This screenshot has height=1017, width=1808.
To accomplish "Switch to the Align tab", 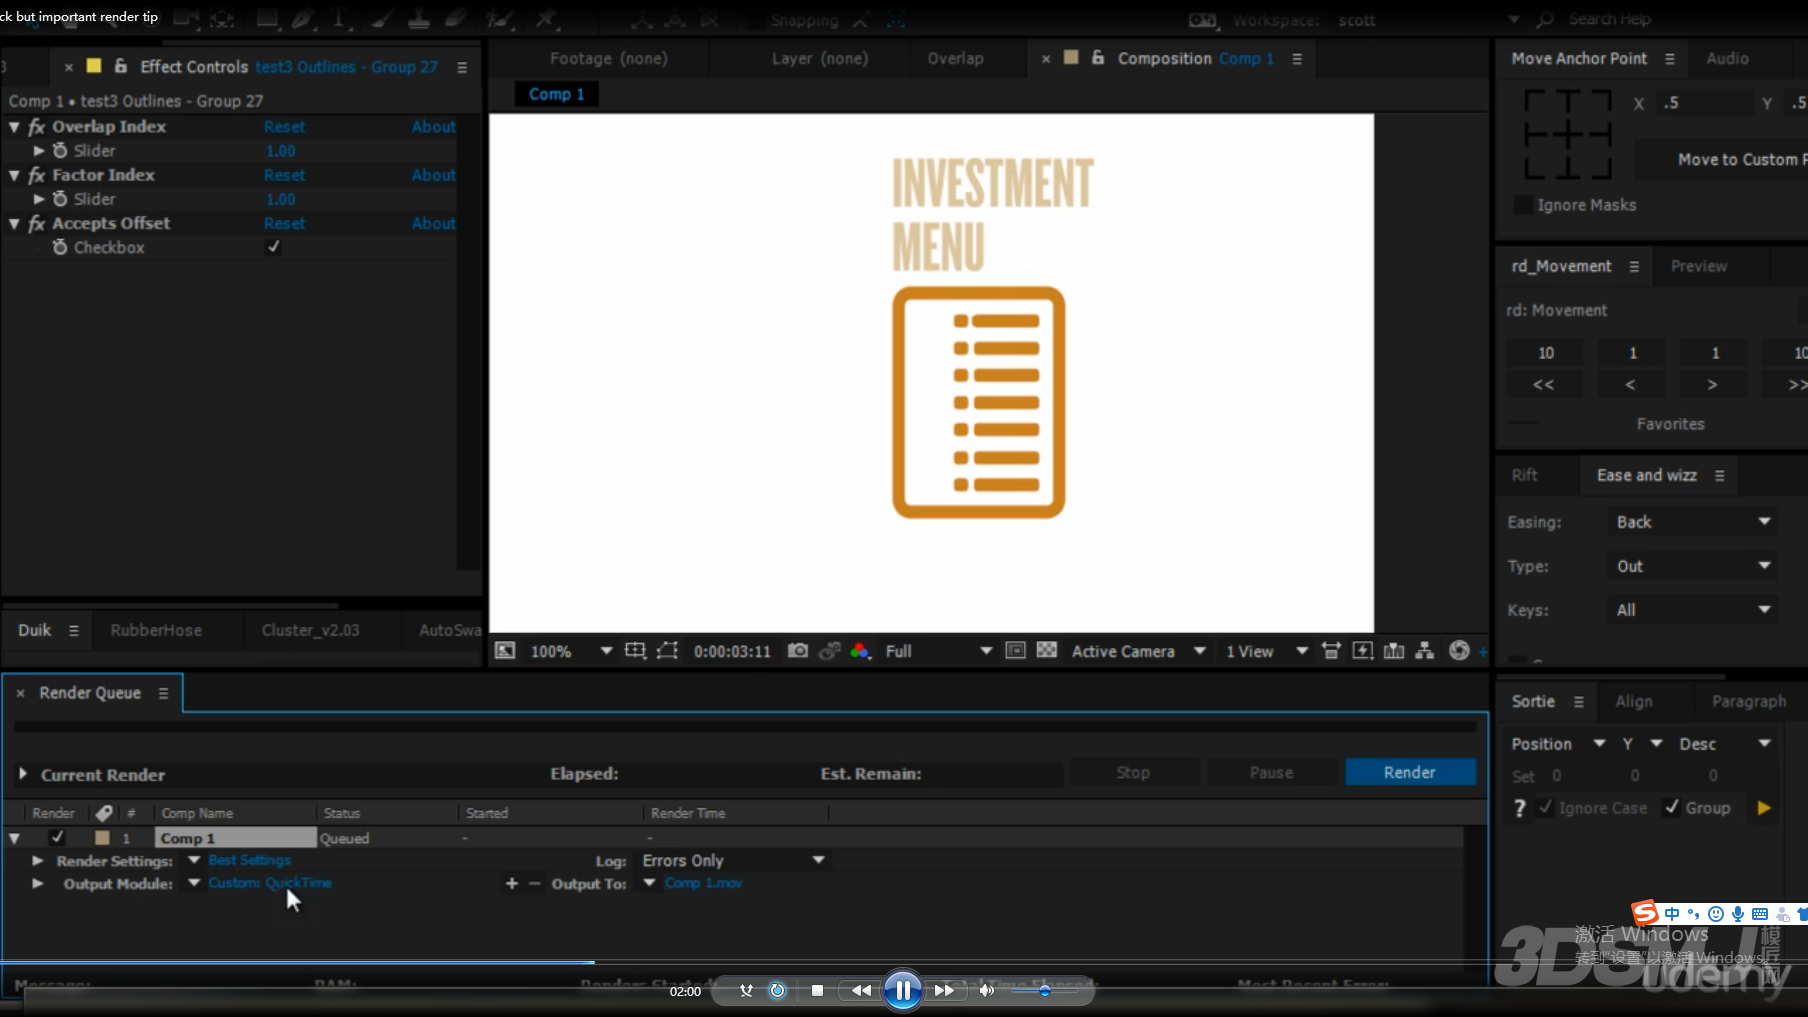I will pyautogui.click(x=1634, y=701).
